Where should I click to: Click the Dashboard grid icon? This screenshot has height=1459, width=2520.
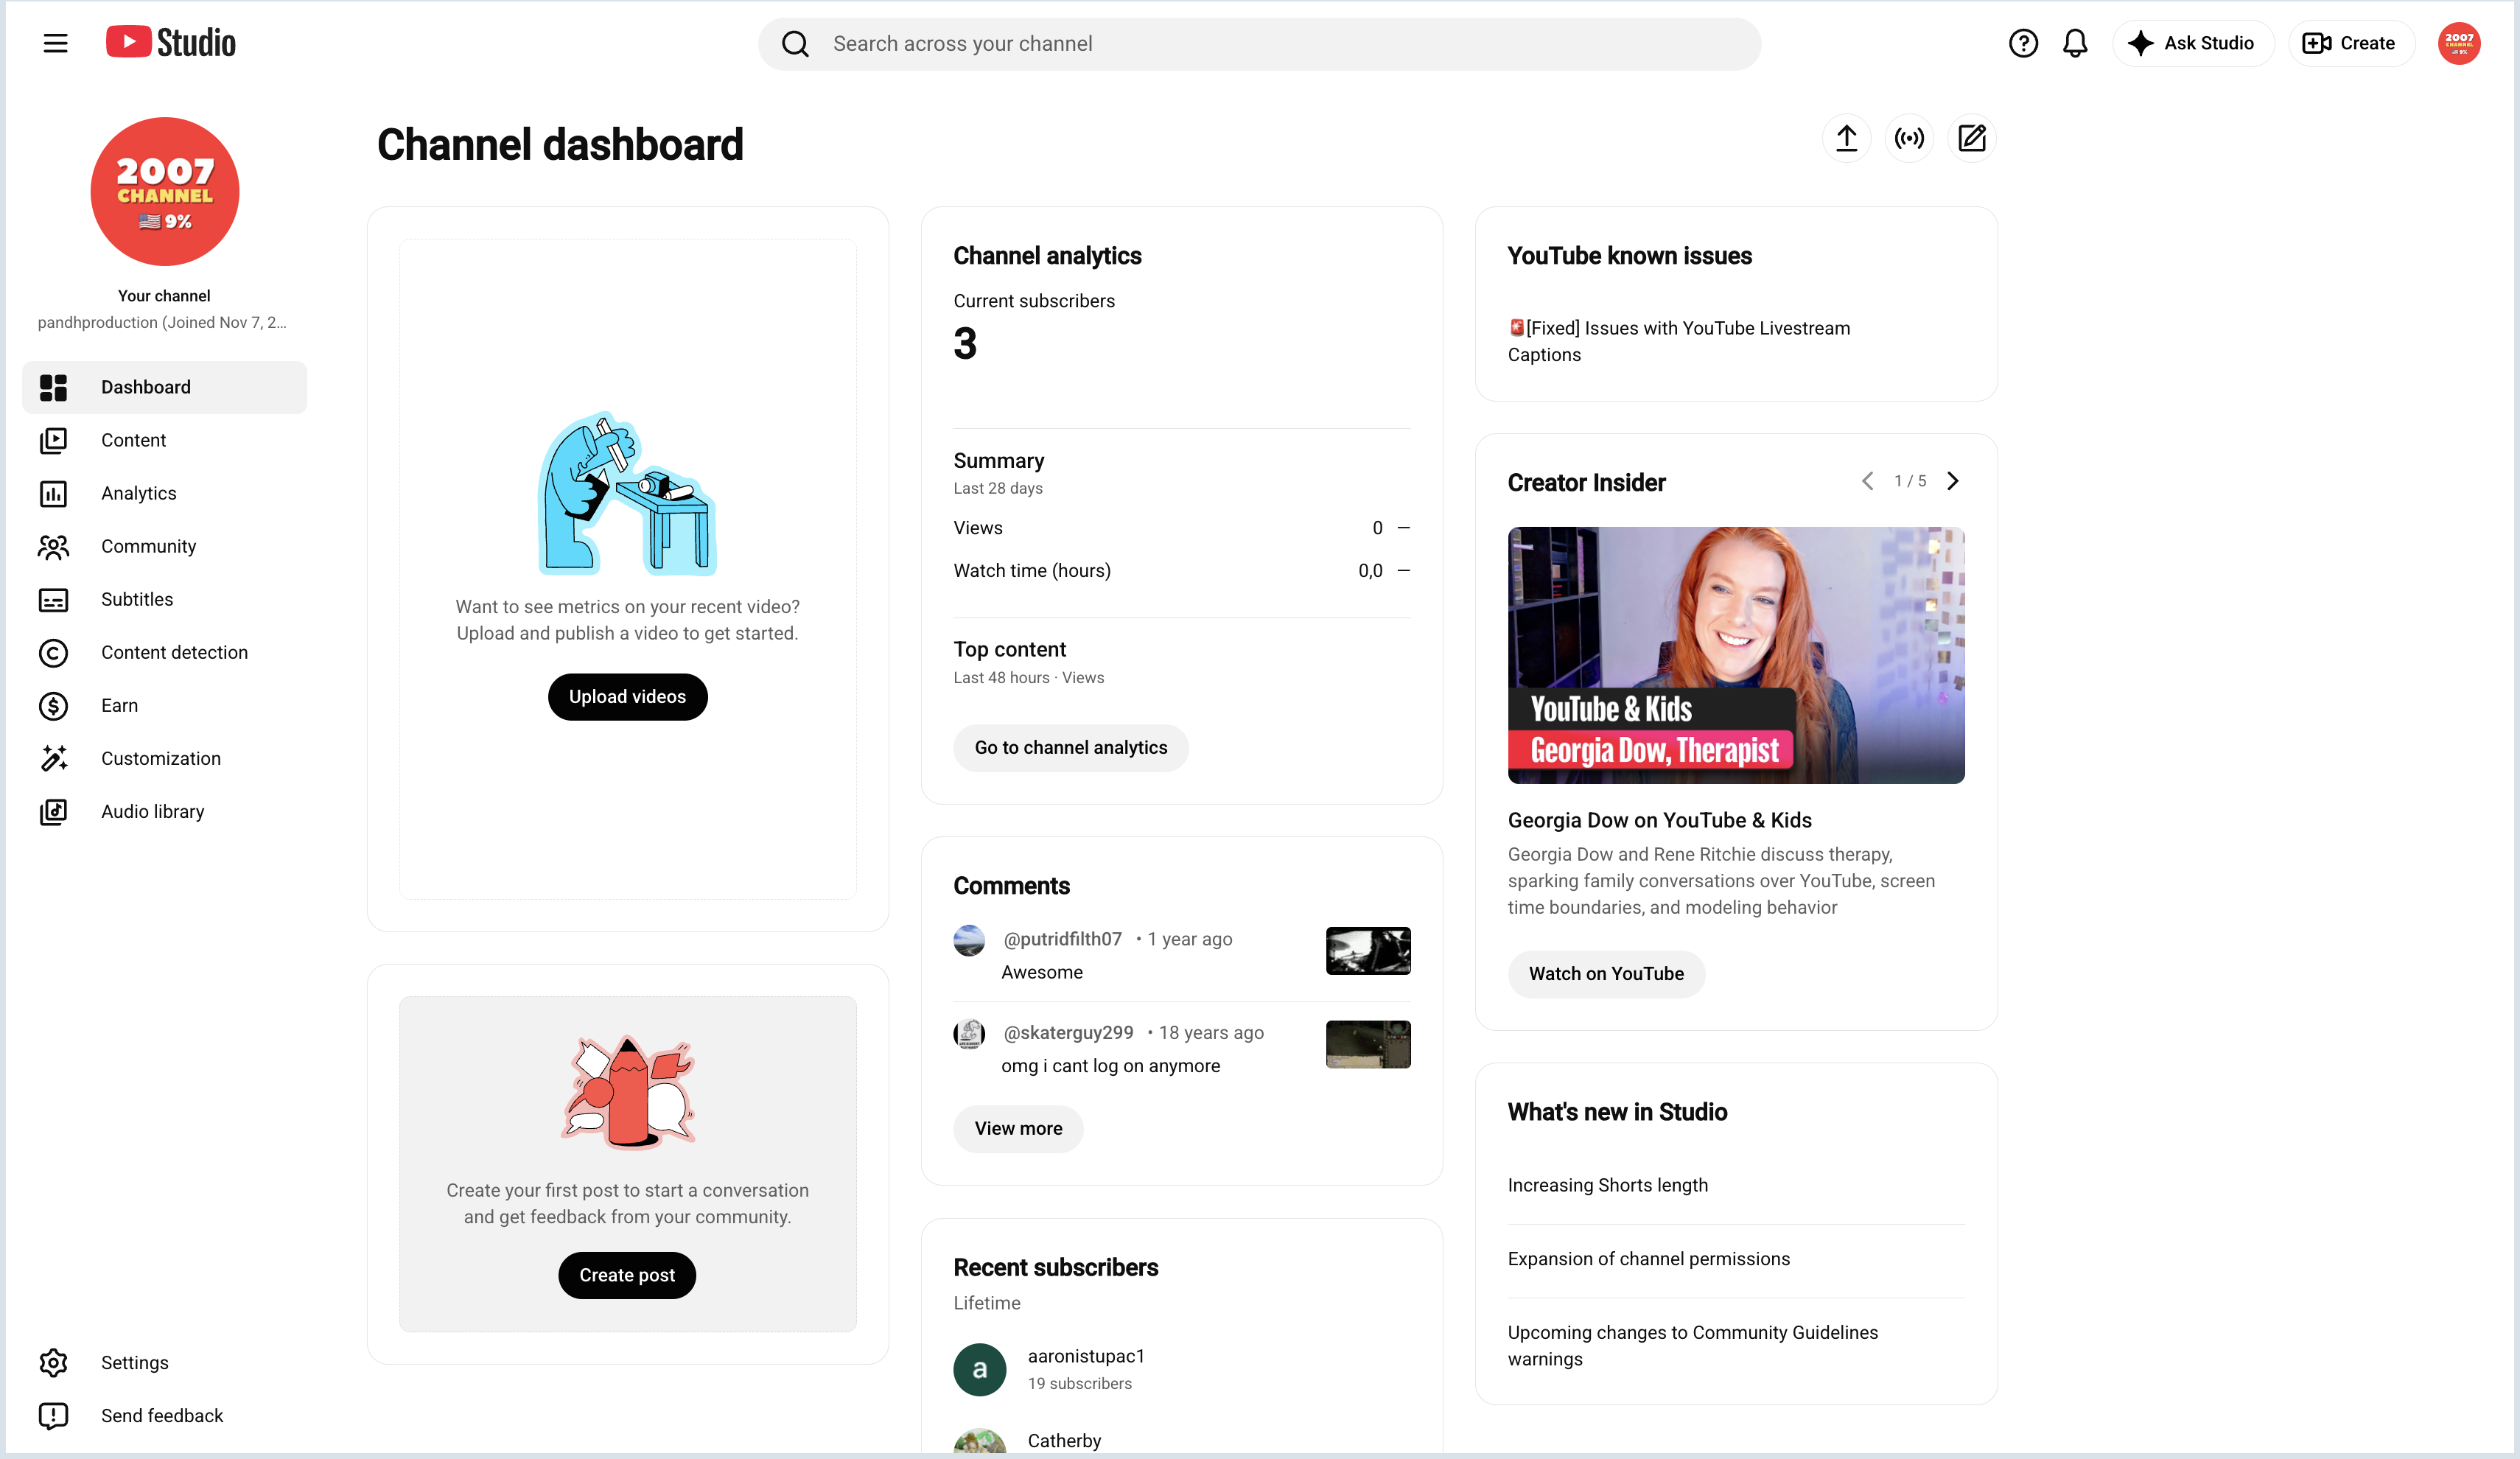pyautogui.click(x=53, y=387)
